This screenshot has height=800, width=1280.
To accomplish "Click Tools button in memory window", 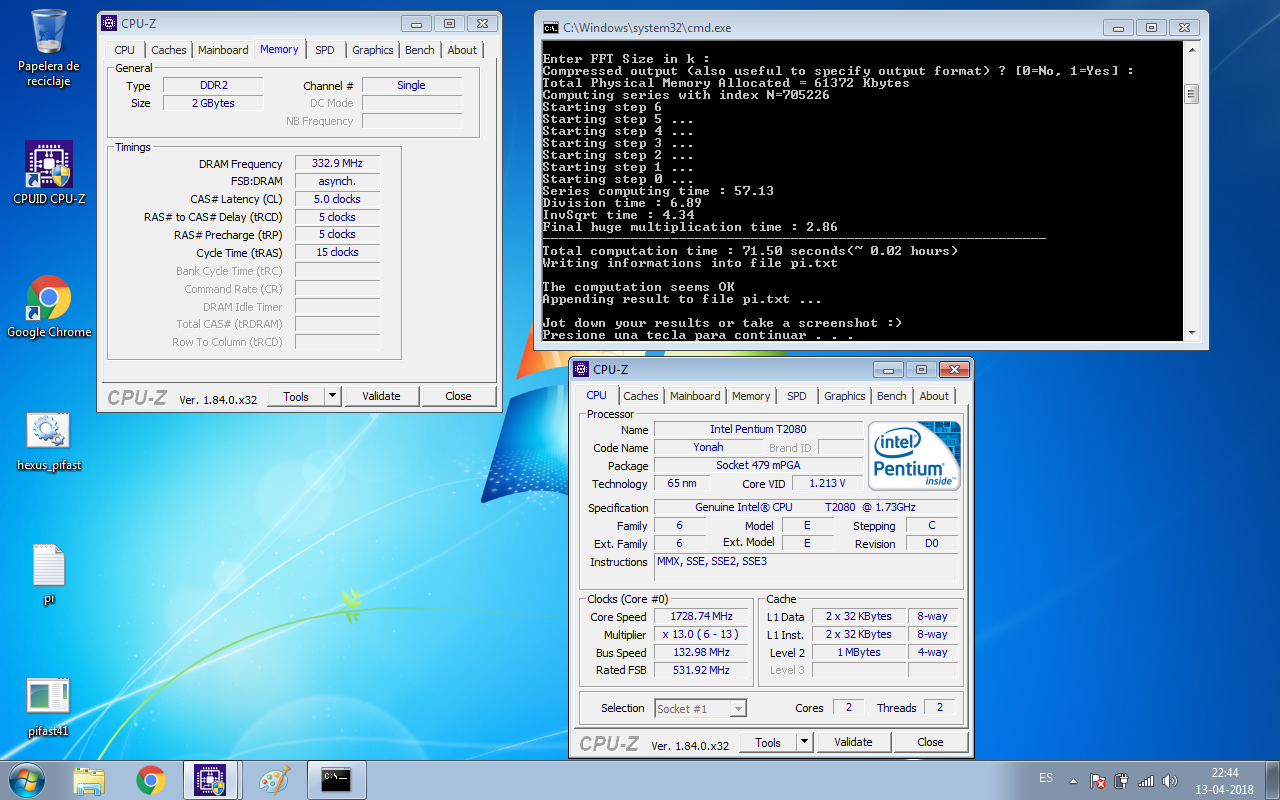I will coord(296,396).
